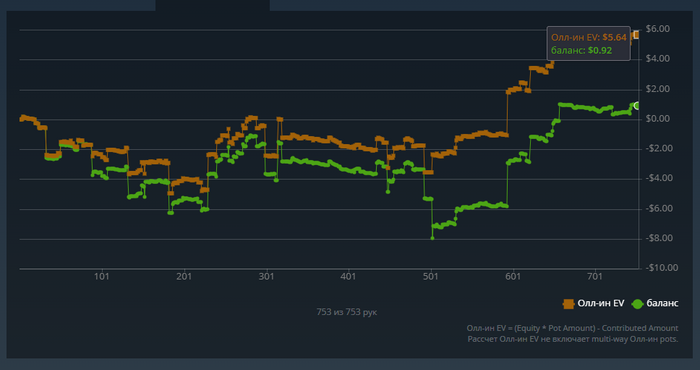Click the $0.00 y-axis label
Image resolution: width=700 pixels, height=370 pixels.
[657, 119]
